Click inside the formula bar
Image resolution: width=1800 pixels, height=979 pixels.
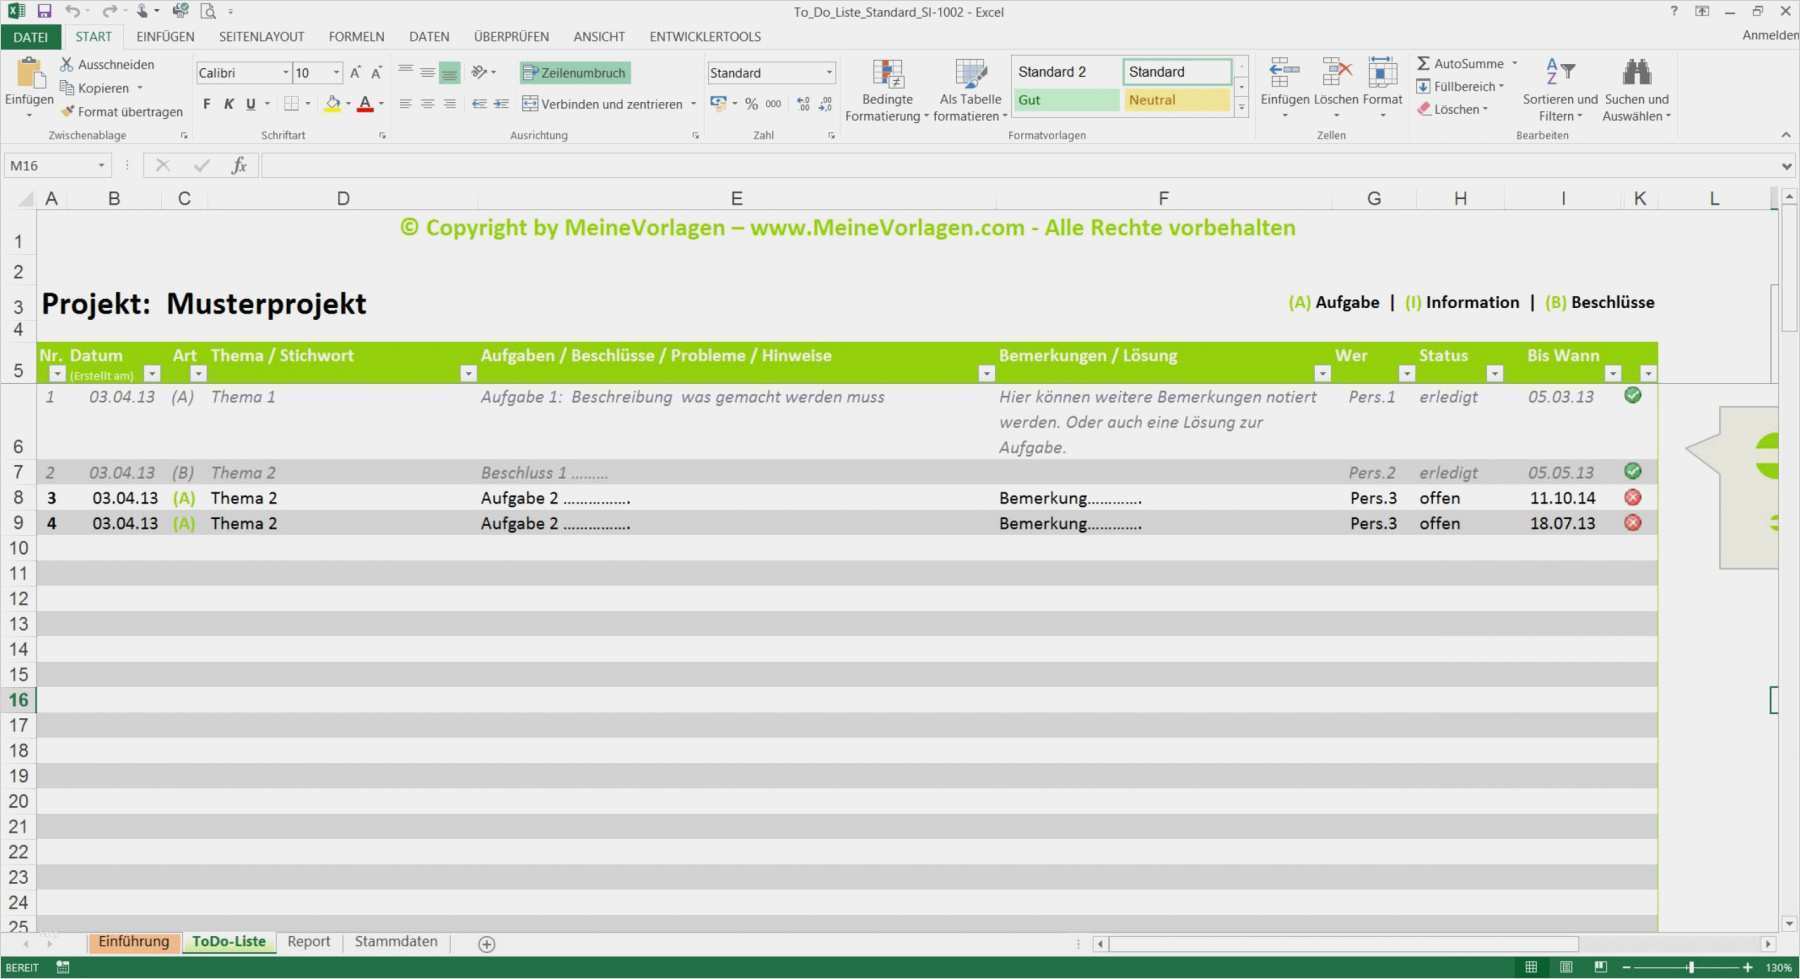coord(700,165)
